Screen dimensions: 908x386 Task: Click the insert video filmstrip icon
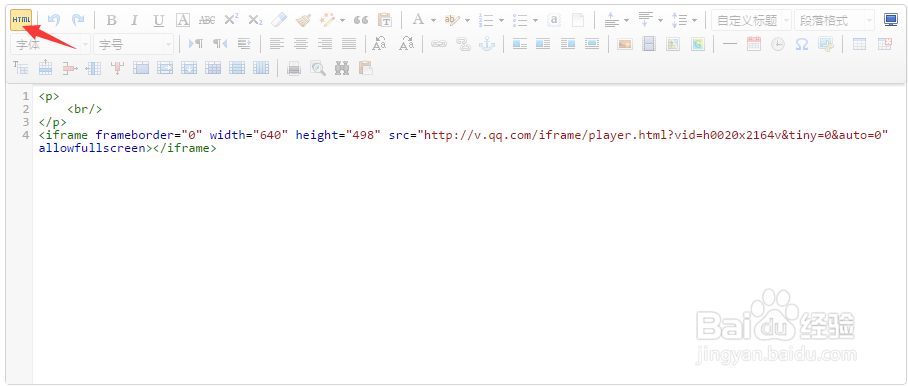tap(649, 44)
